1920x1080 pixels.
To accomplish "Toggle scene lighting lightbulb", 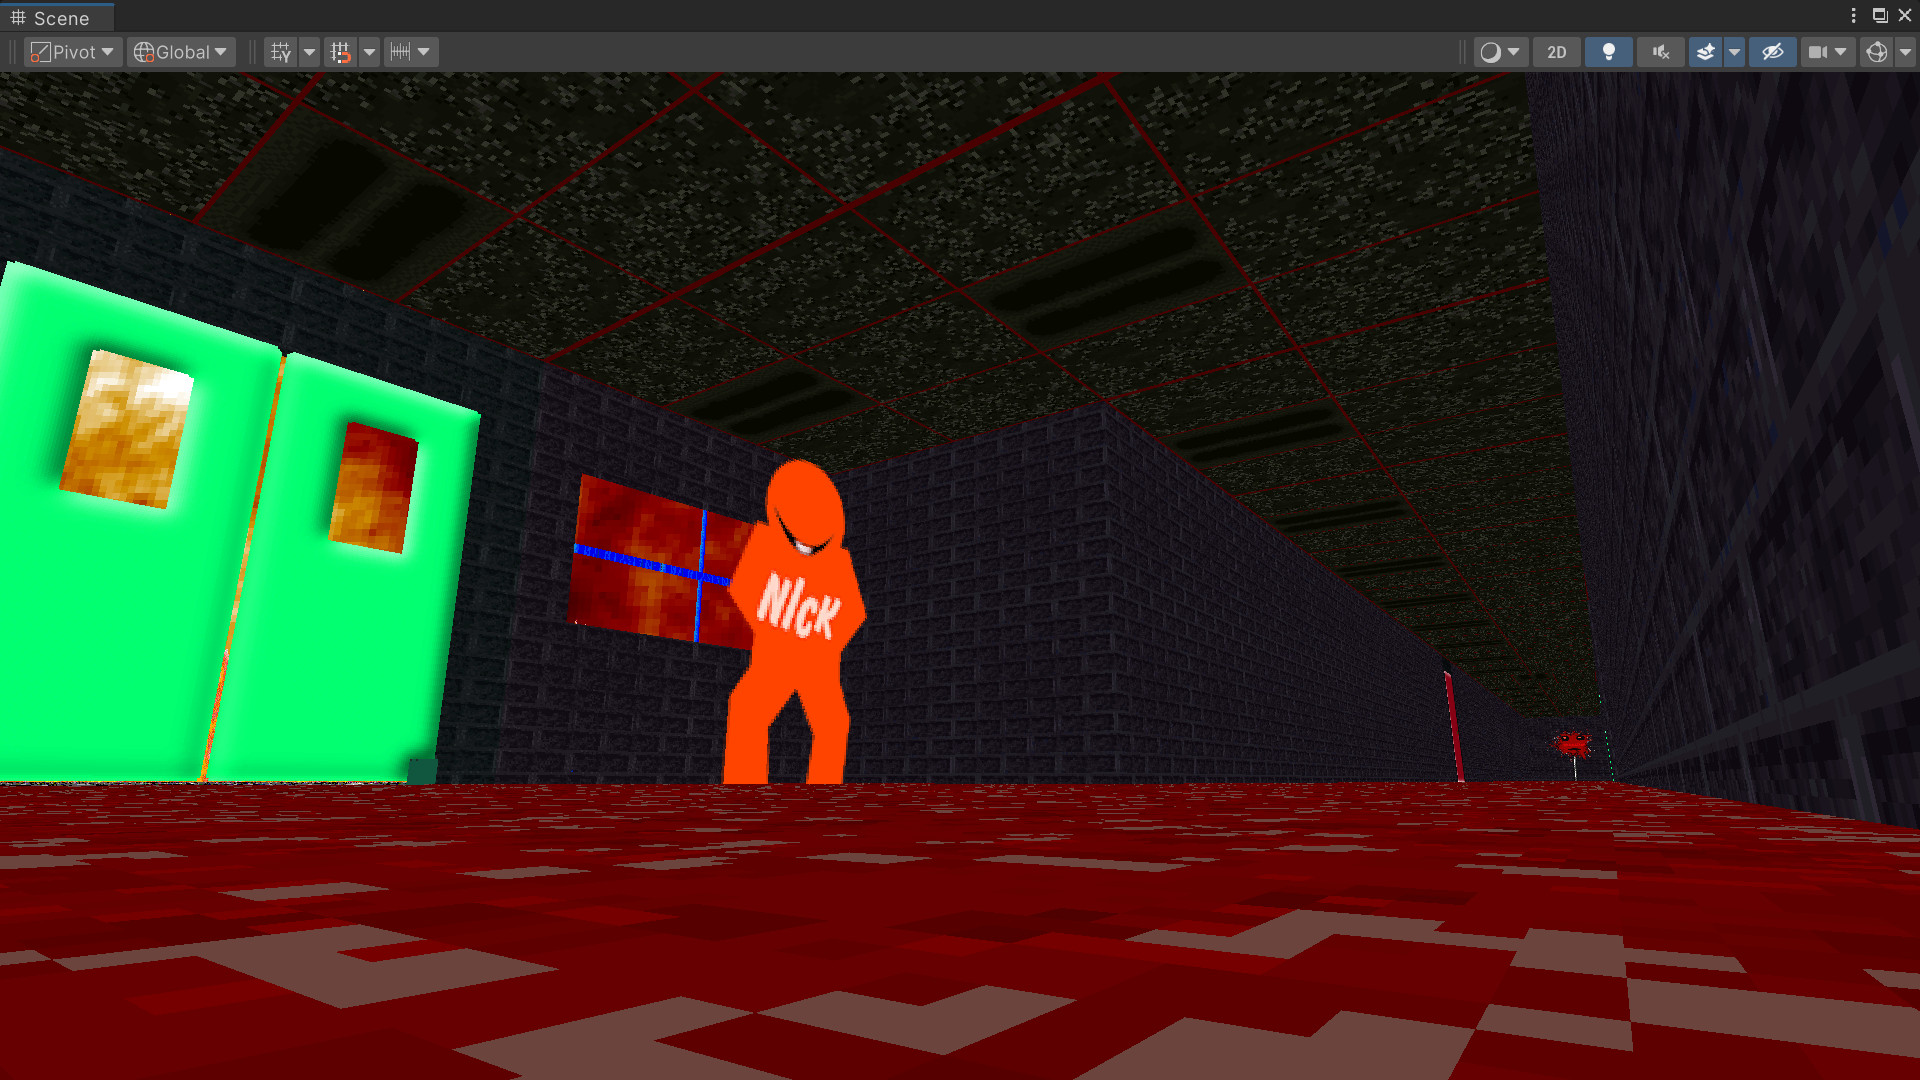I will 1608,52.
